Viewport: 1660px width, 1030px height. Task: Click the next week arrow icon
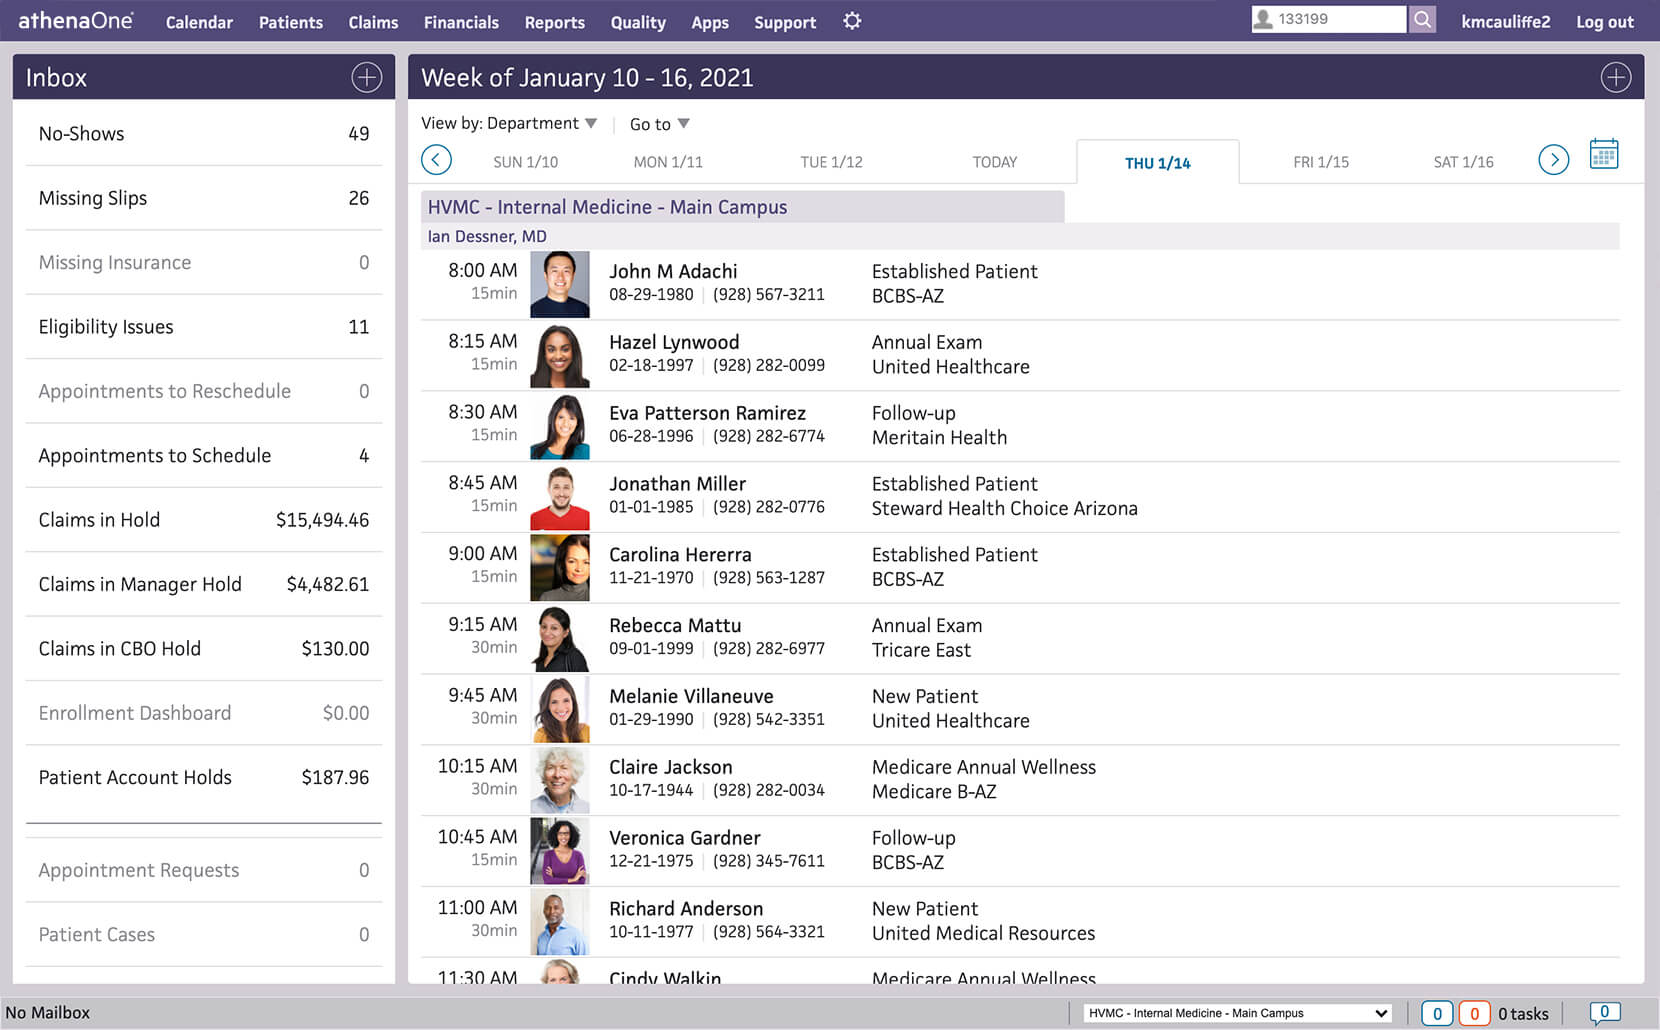1553,159
